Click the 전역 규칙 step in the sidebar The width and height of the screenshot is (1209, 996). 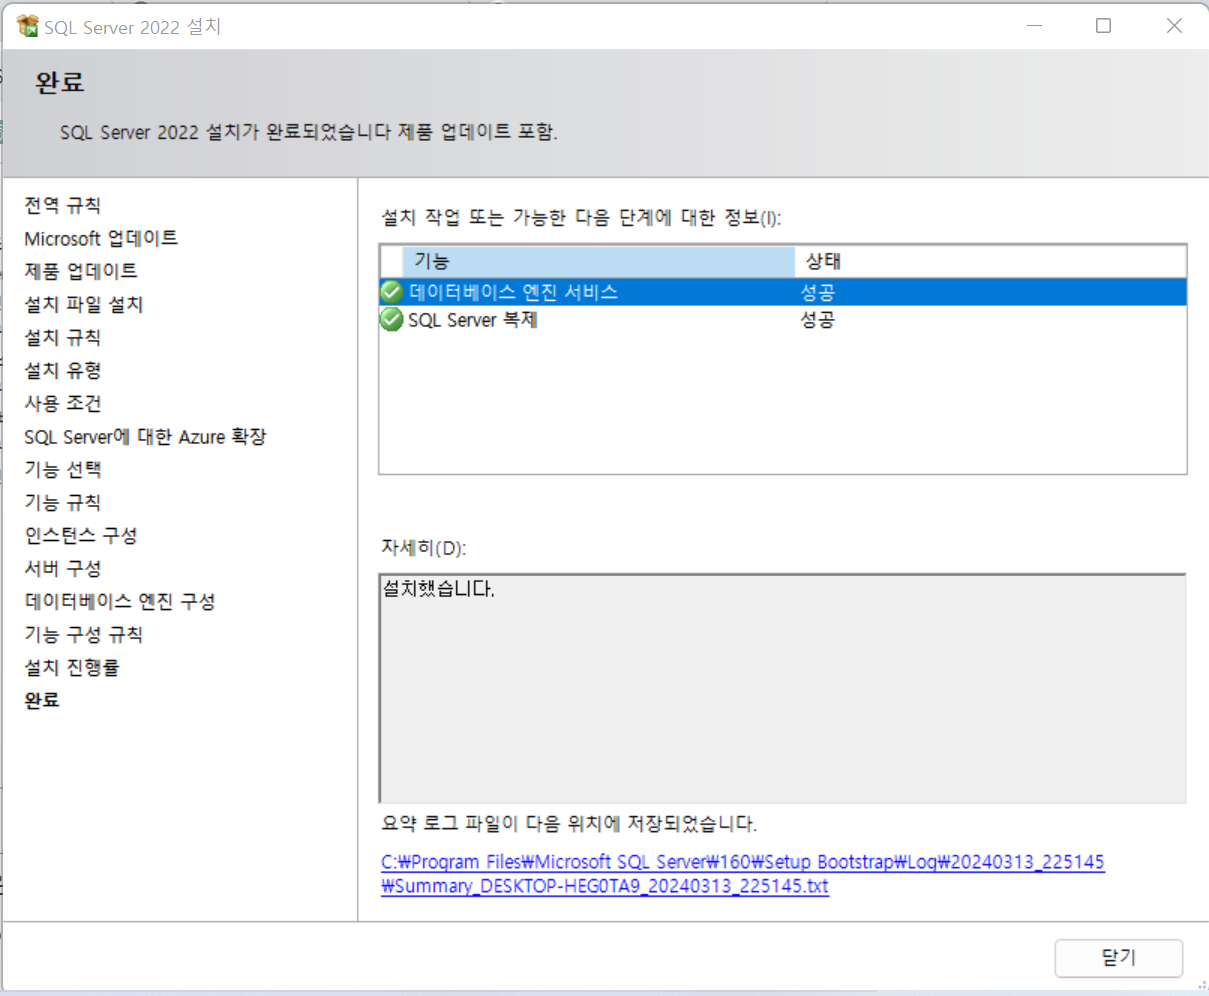click(62, 205)
